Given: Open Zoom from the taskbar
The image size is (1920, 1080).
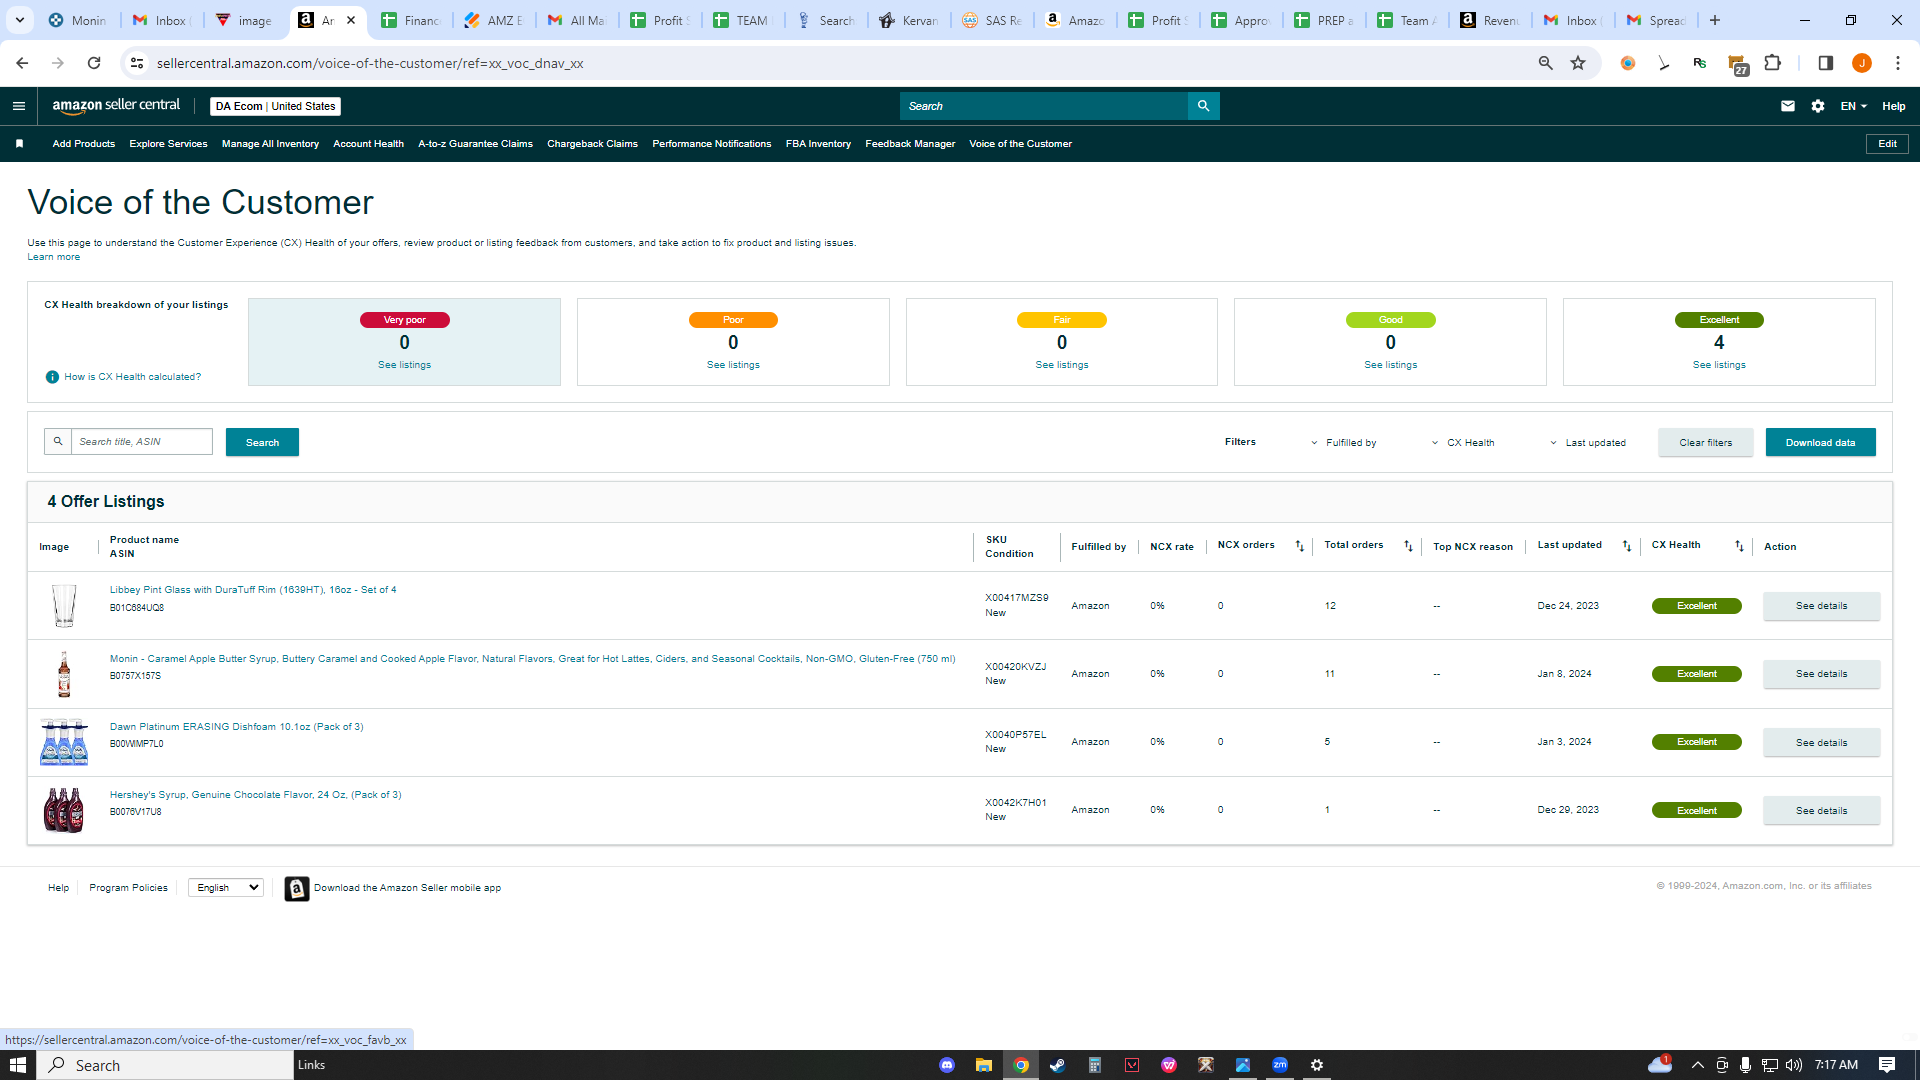Looking at the screenshot, I should coord(1280,1065).
